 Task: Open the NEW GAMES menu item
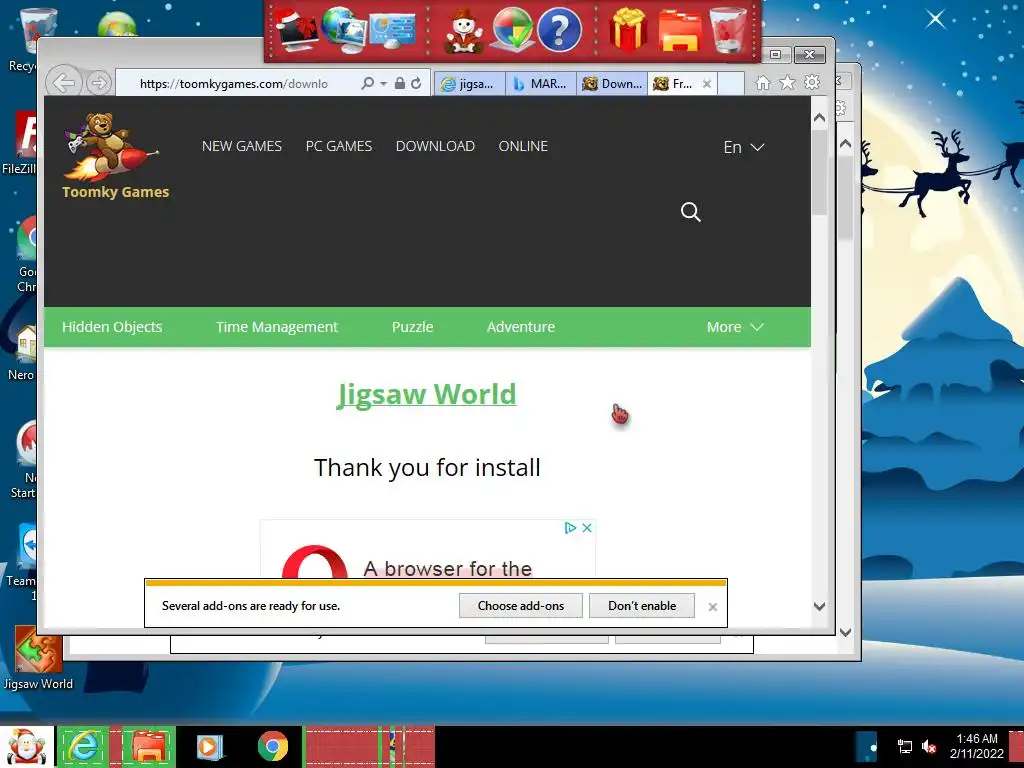click(x=242, y=146)
